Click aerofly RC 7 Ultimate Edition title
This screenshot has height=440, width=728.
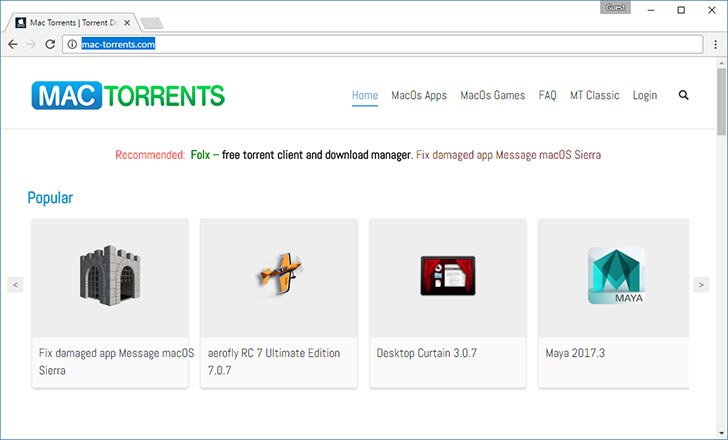[274, 362]
